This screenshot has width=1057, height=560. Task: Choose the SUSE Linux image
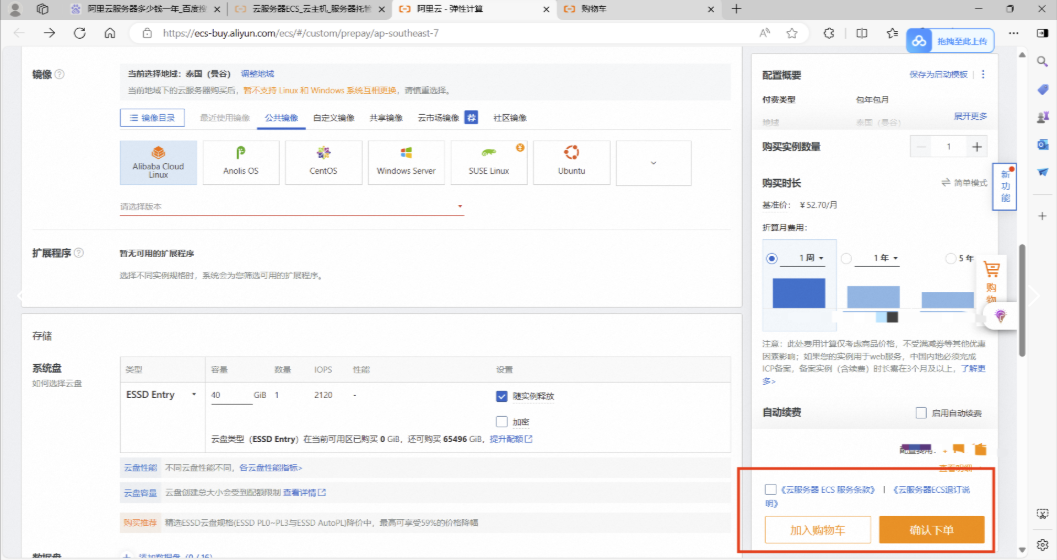point(489,161)
